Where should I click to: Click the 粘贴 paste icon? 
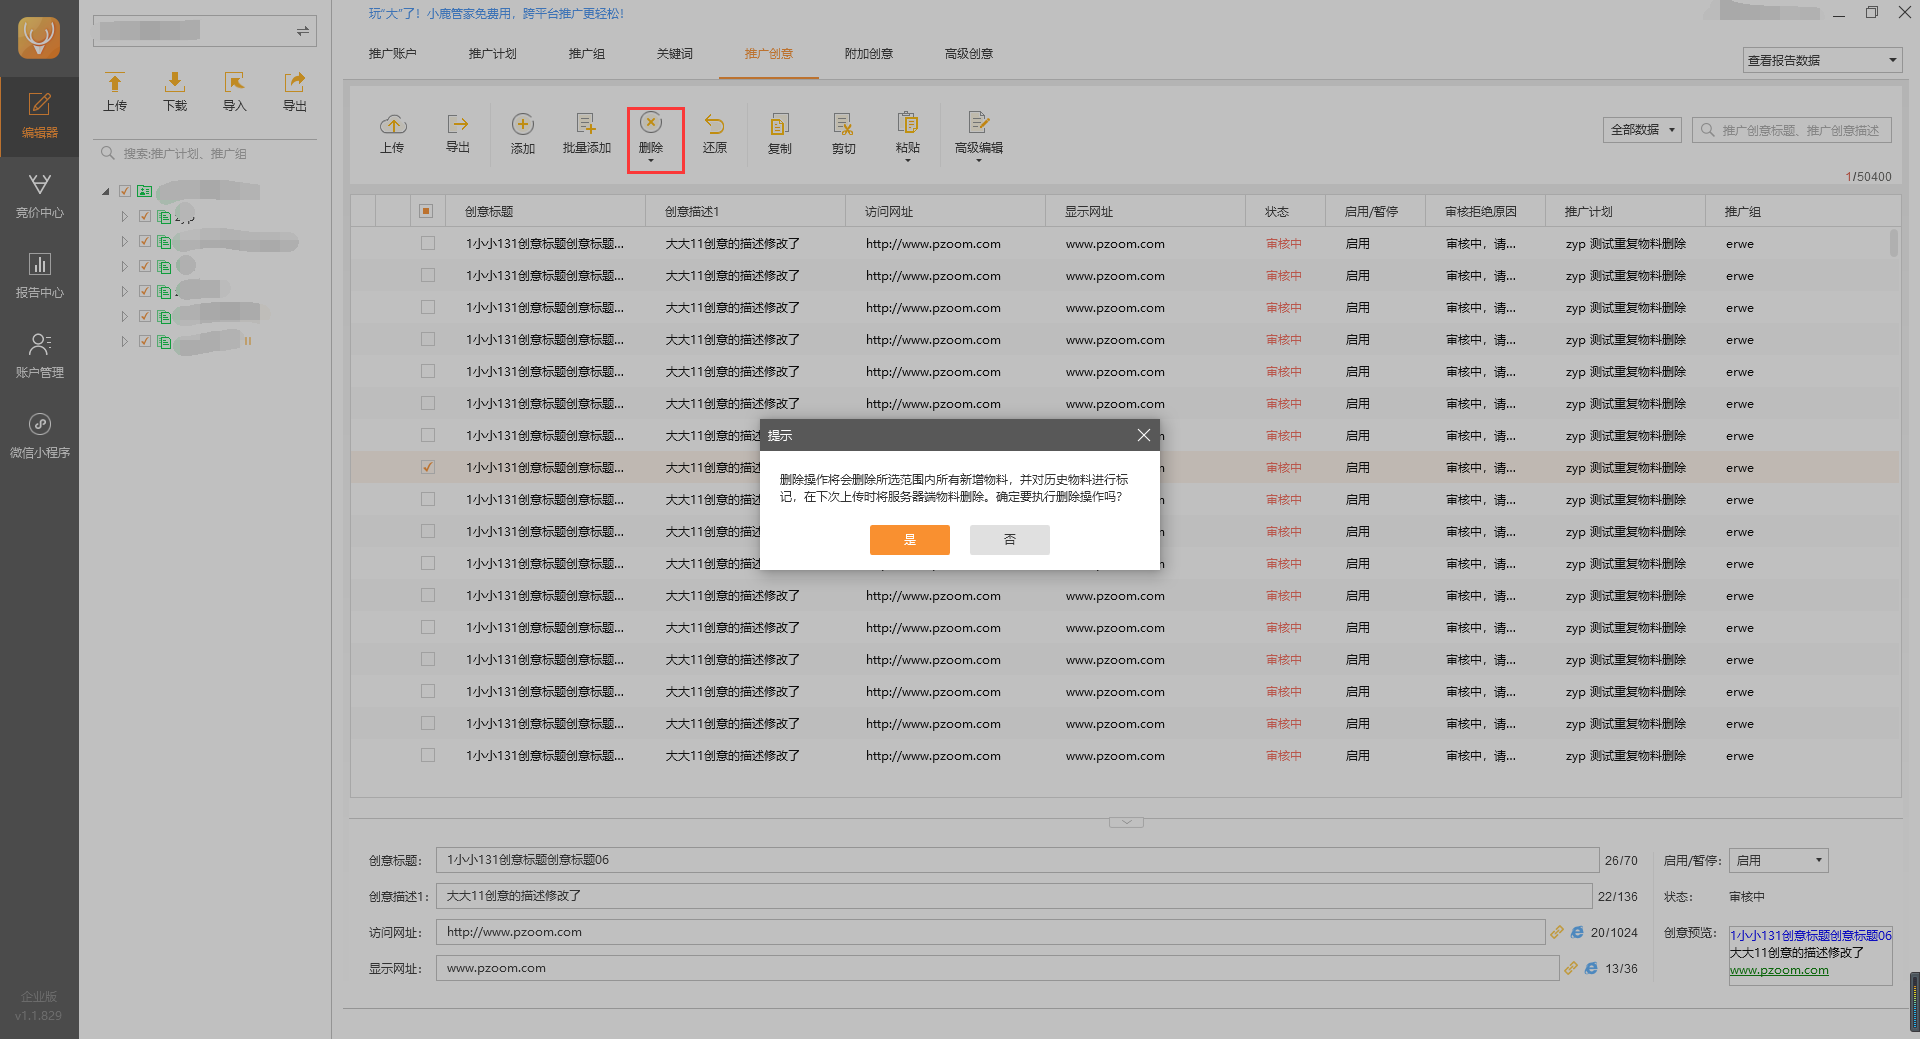(x=908, y=123)
